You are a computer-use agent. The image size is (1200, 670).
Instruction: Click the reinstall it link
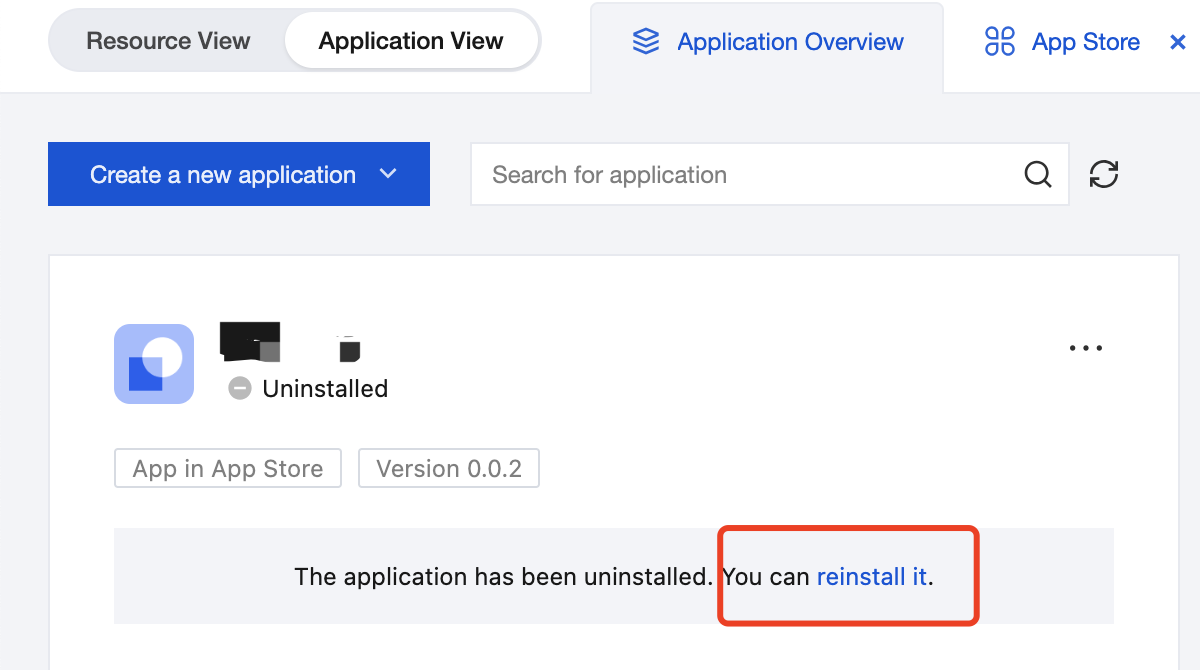pos(872,577)
